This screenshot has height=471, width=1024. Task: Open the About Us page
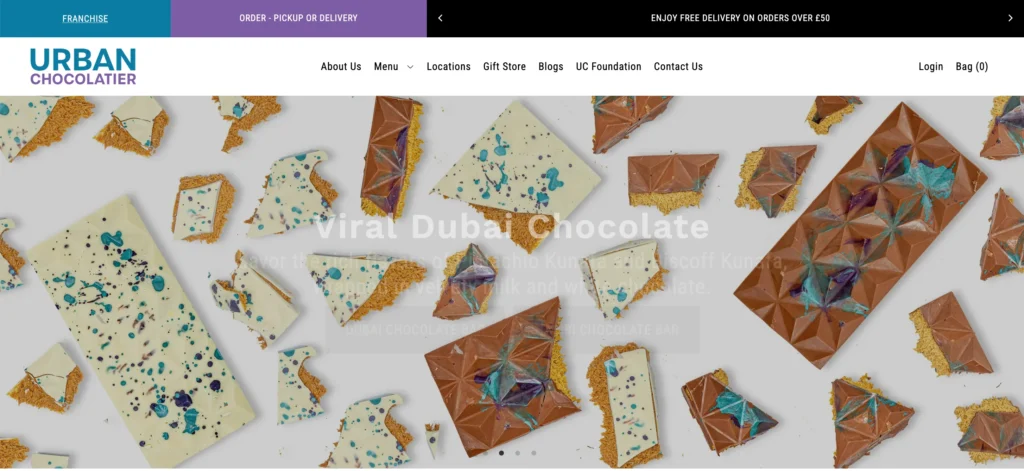coord(341,67)
